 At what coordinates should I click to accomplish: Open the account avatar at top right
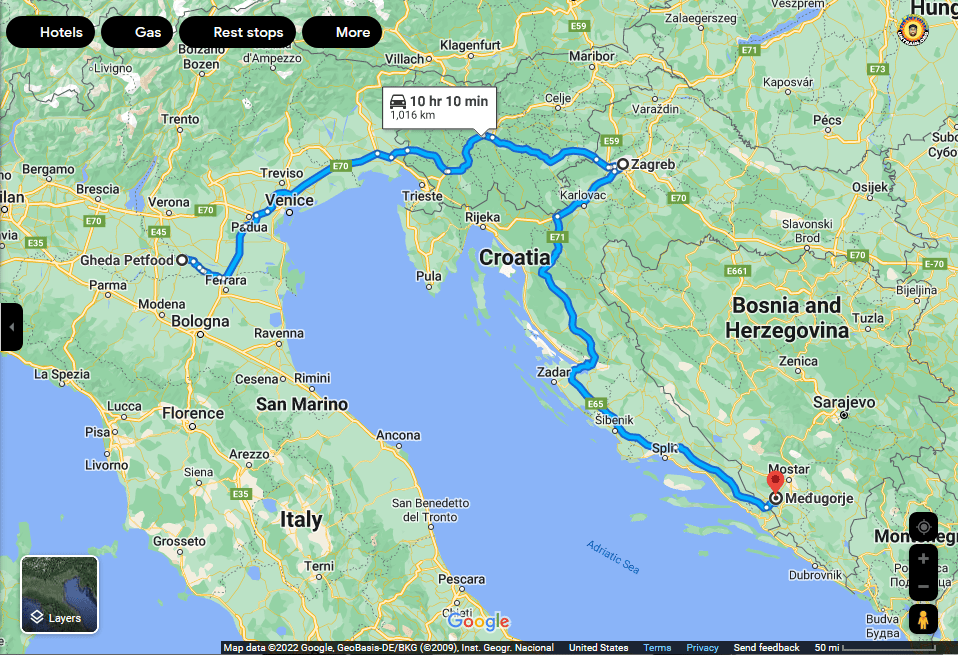915,29
